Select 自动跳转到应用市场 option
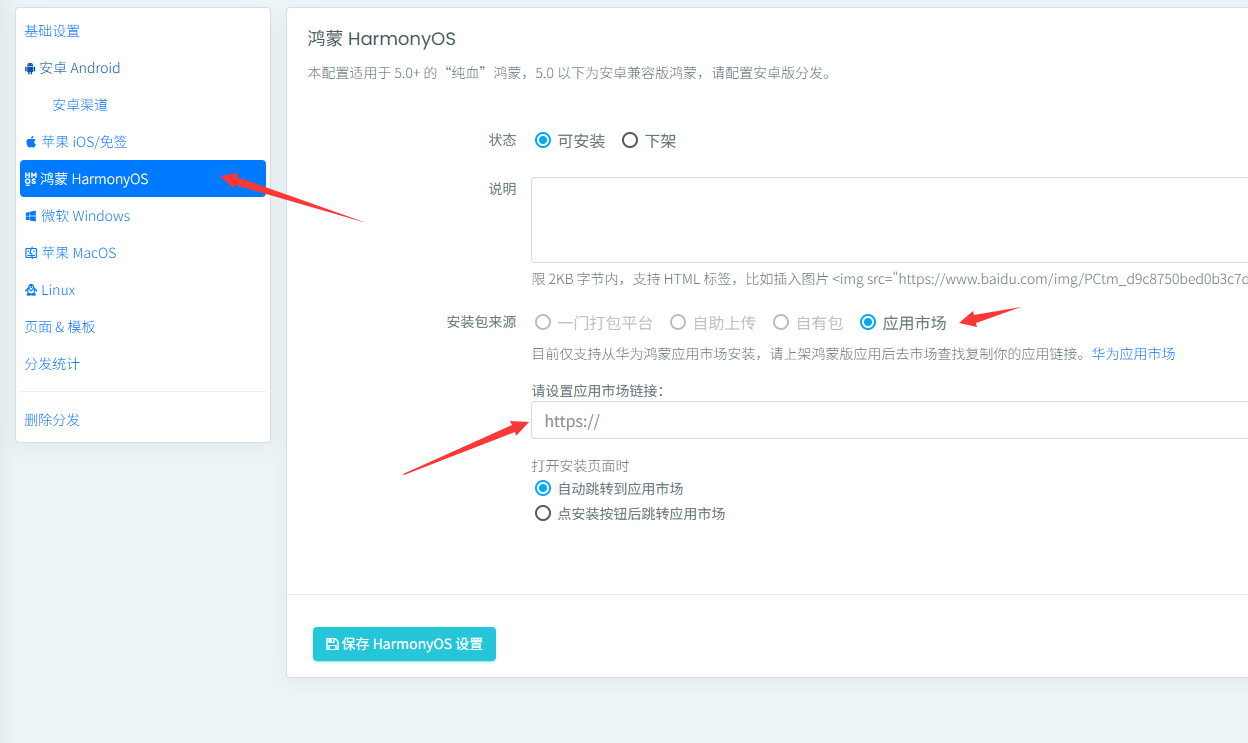 543,488
